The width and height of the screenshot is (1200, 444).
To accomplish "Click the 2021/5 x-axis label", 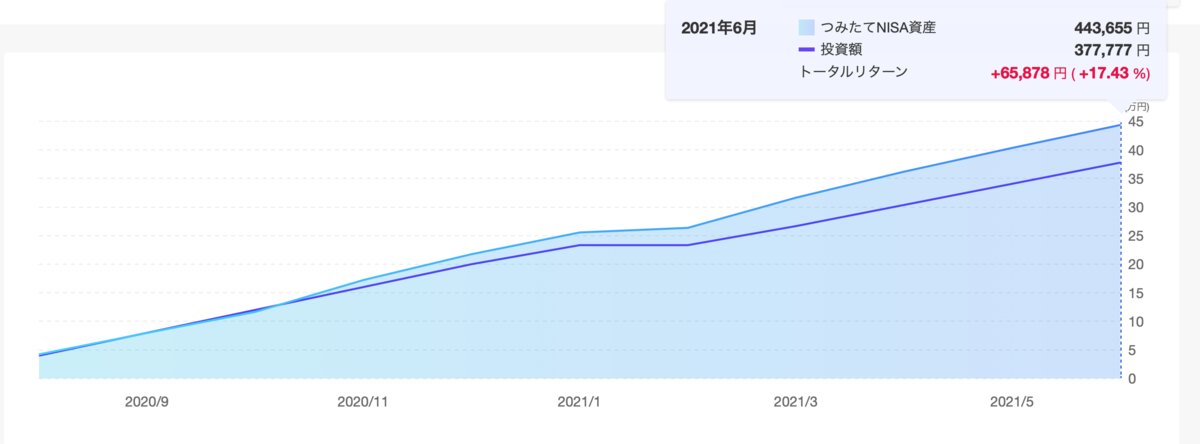I will (1013, 402).
